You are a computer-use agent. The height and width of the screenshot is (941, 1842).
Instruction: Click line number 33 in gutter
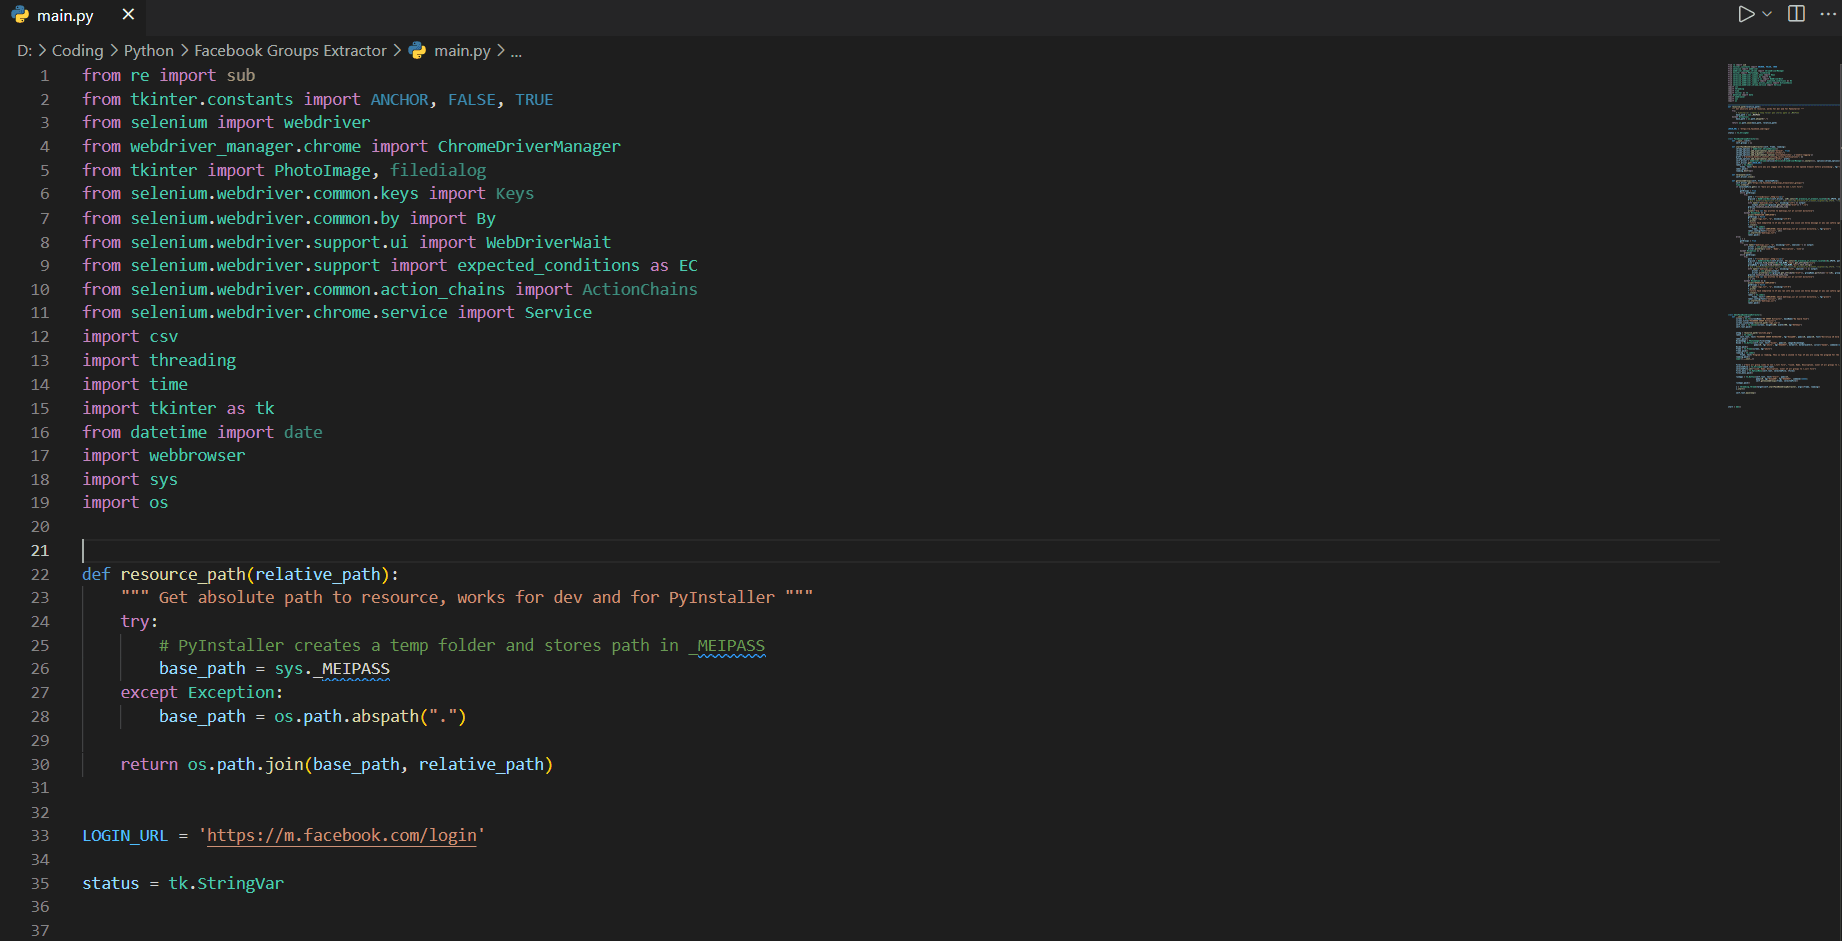point(40,836)
